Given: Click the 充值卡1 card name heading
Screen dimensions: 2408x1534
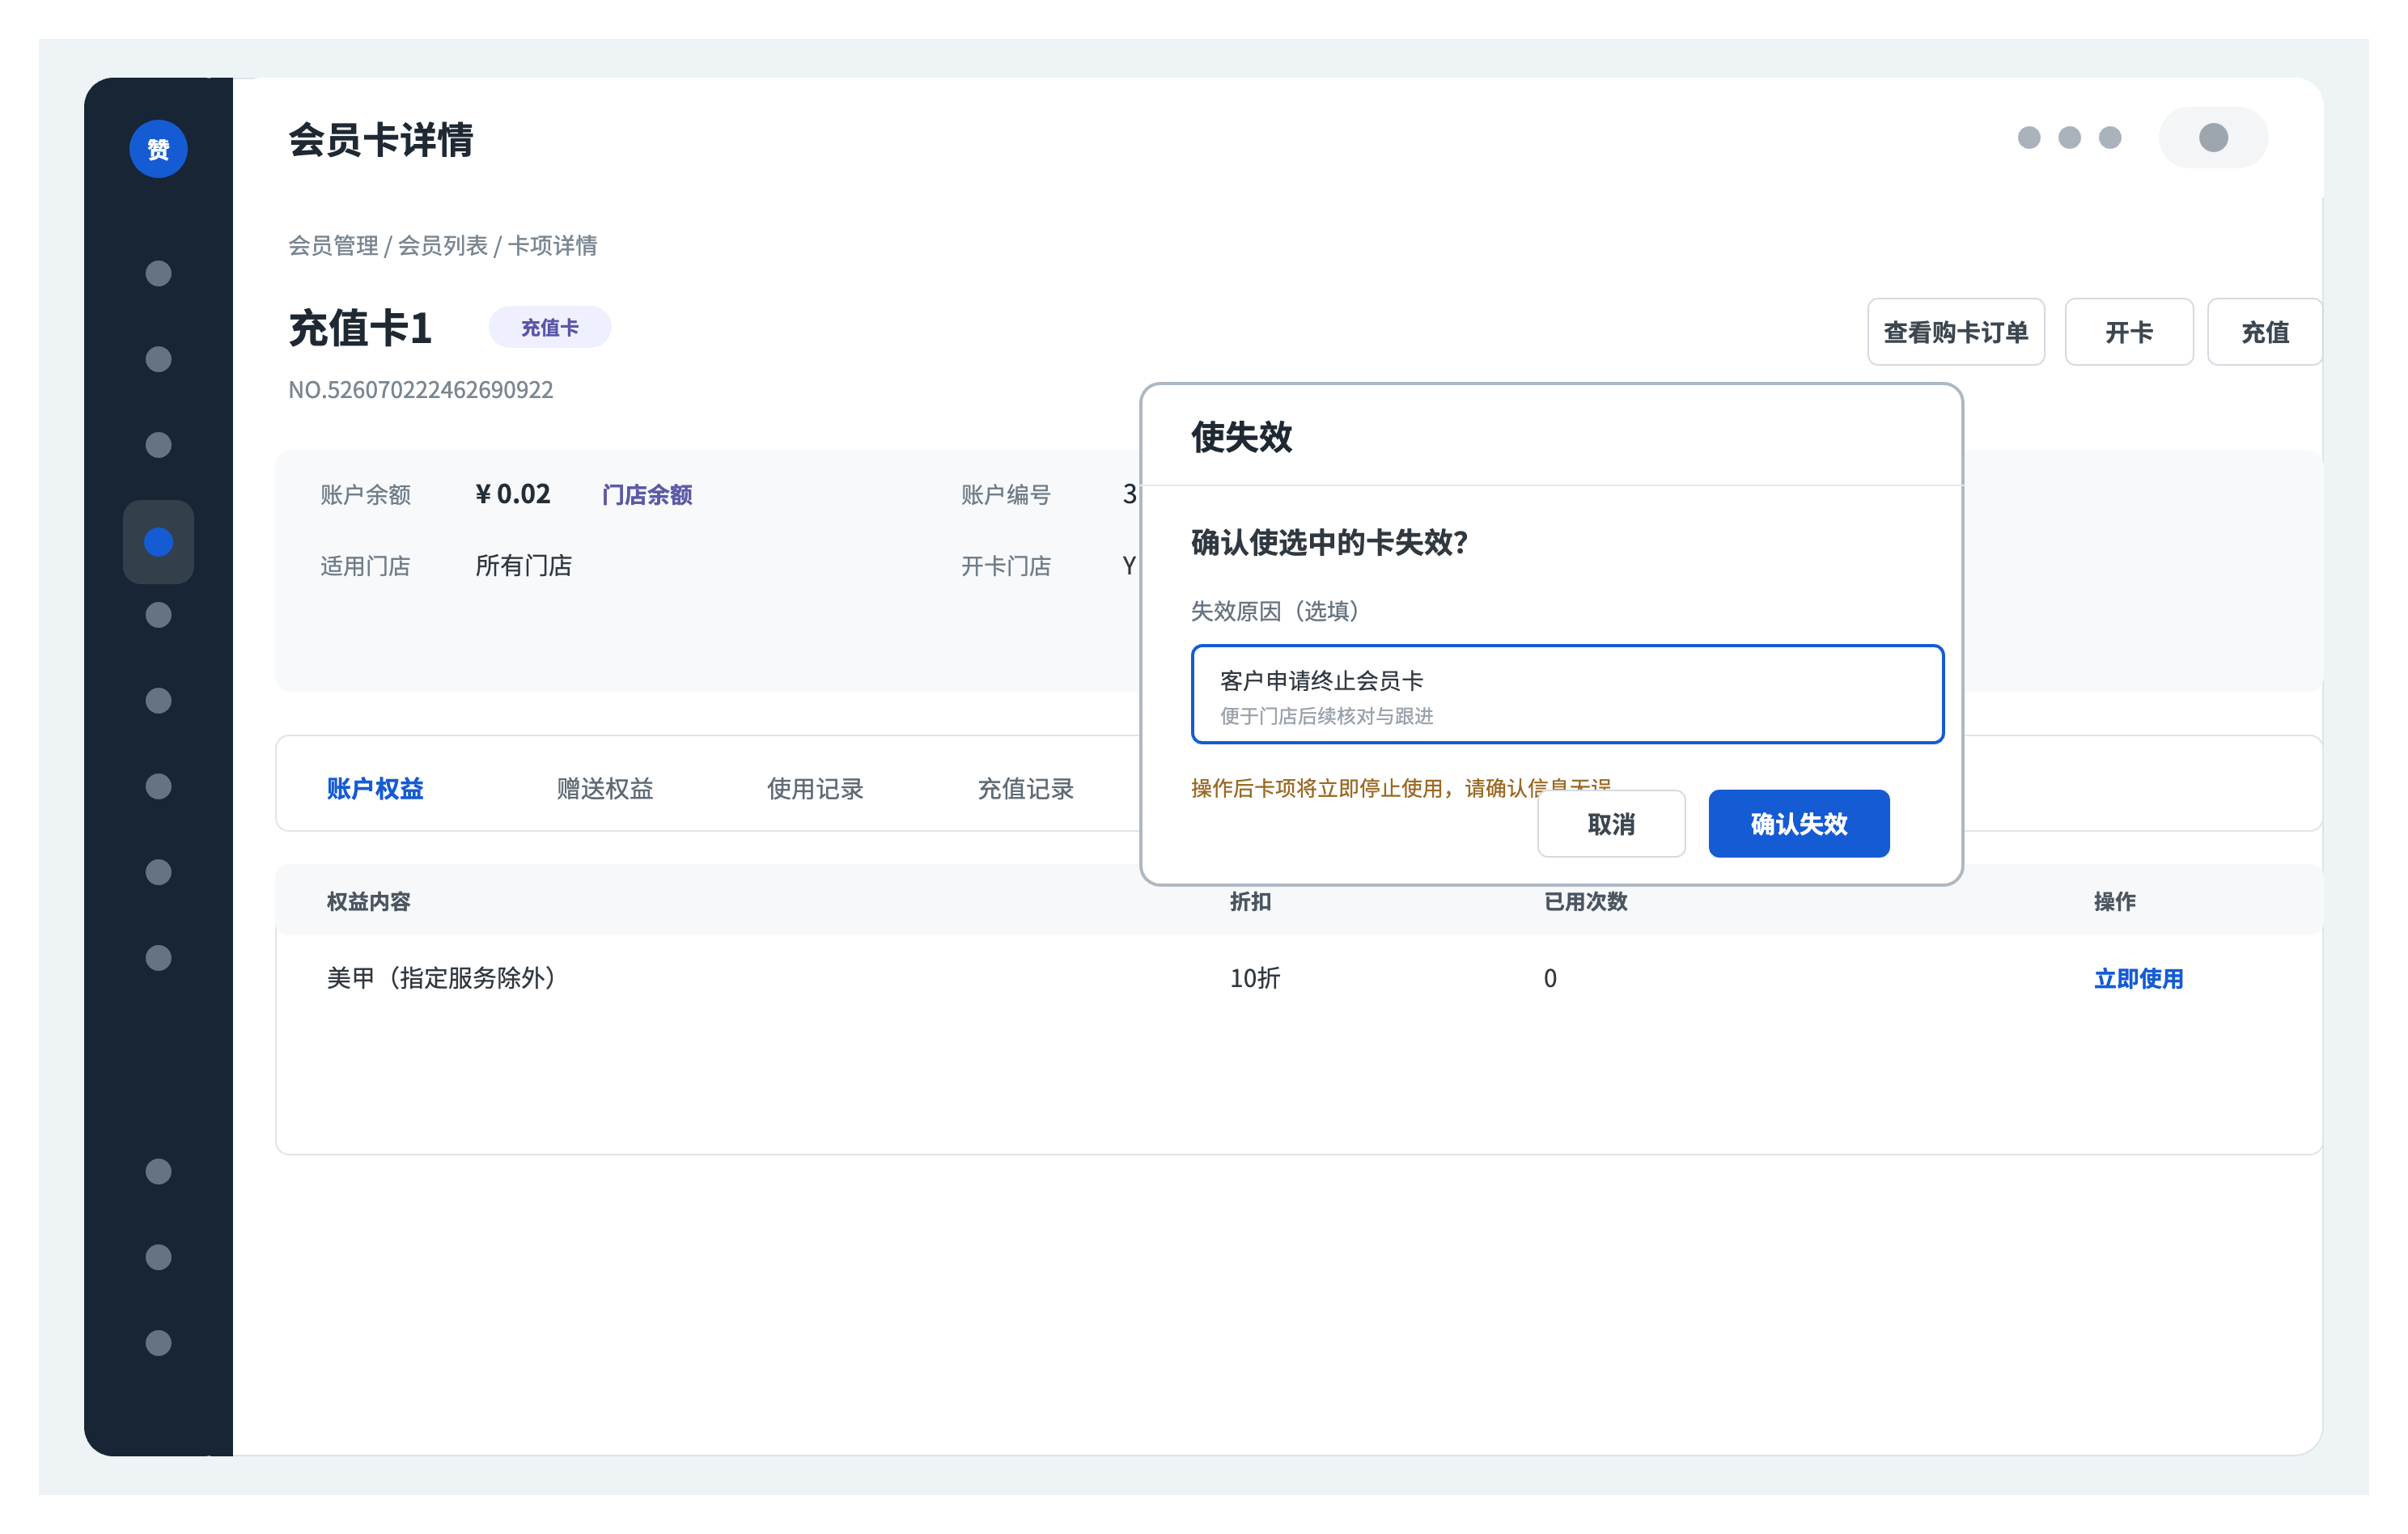Looking at the screenshot, I should coord(360,328).
